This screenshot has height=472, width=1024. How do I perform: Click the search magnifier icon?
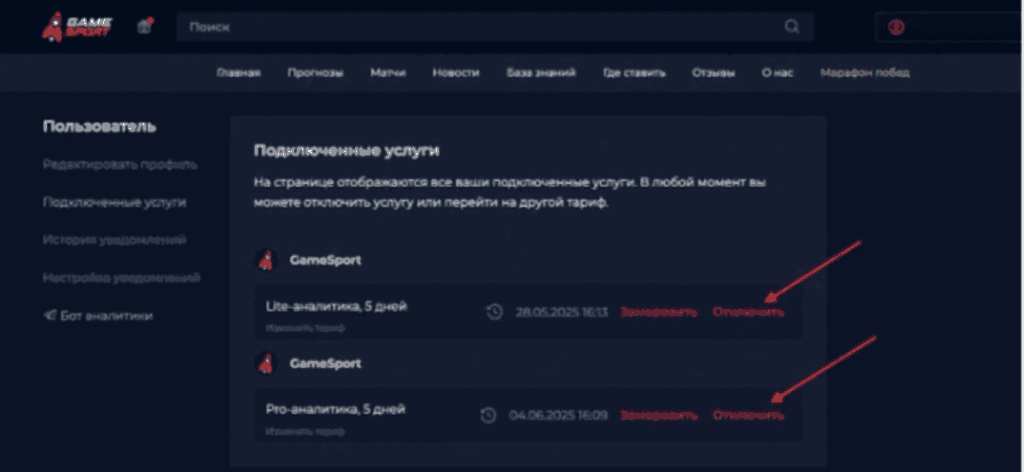point(792,27)
